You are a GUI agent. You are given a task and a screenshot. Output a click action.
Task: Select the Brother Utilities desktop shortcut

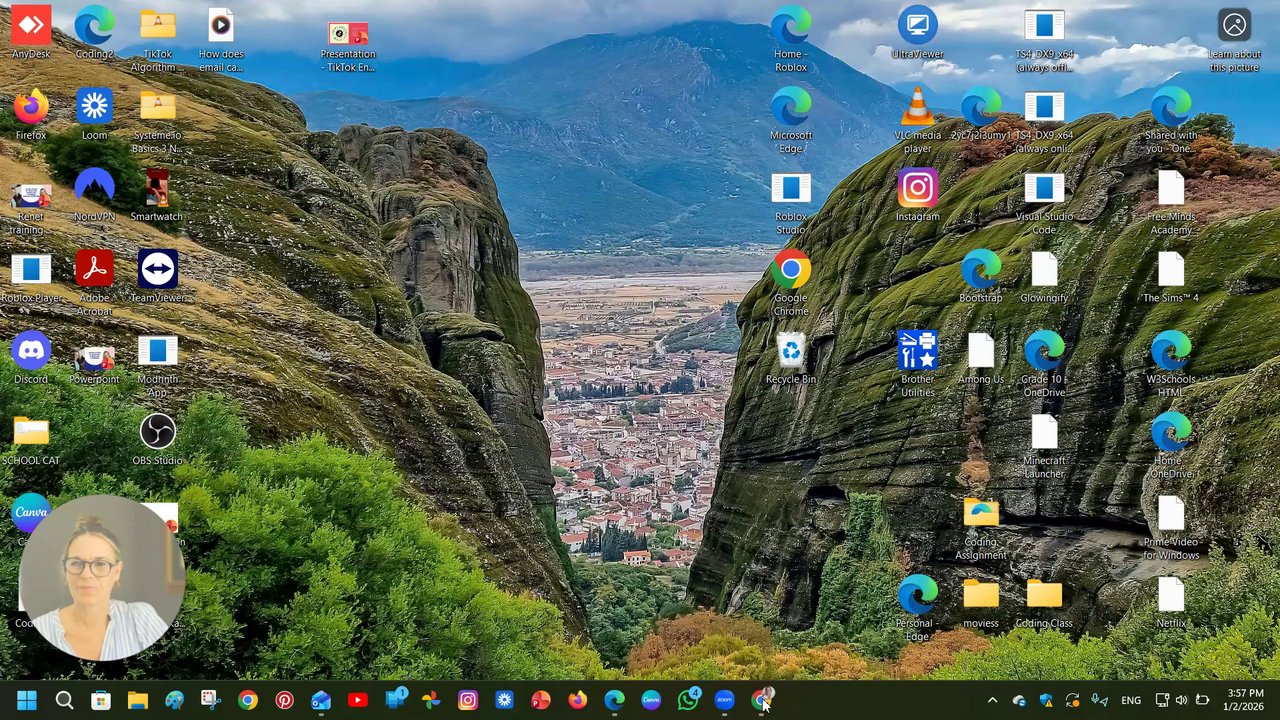[917, 365]
